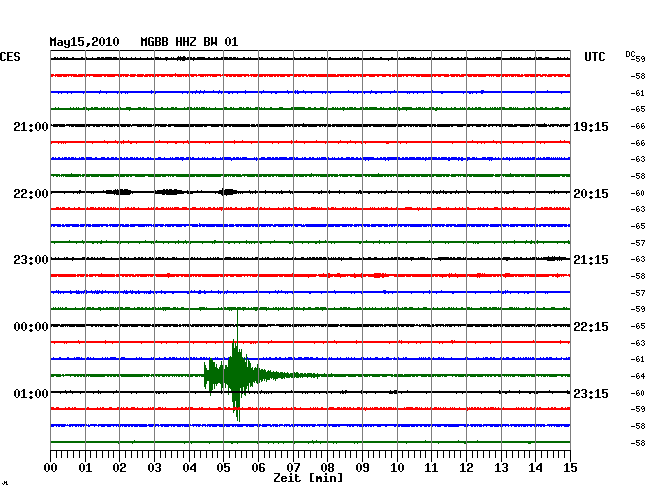Select the 22:15 UTC time label
This screenshot has width=650, height=494.
click(591, 327)
